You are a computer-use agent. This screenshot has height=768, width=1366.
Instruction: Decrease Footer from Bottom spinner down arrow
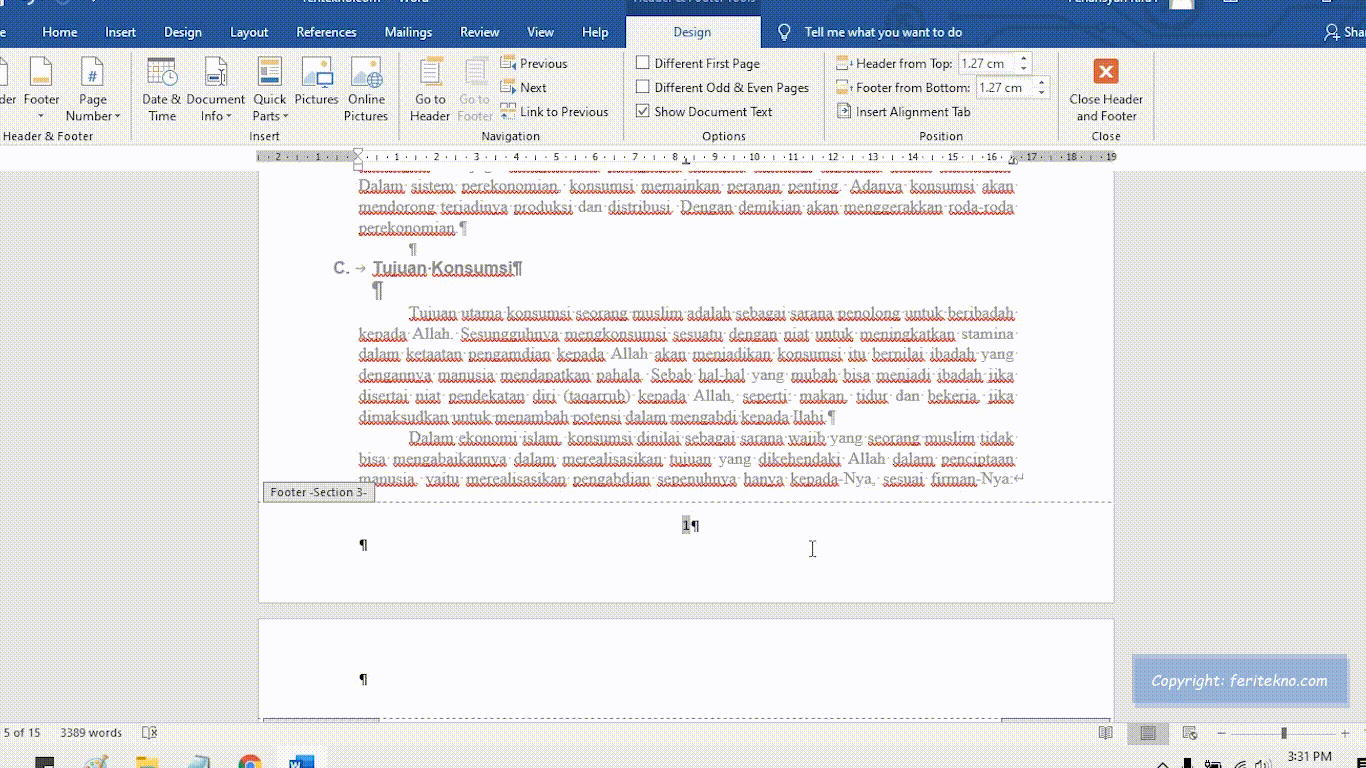[1041, 93]
